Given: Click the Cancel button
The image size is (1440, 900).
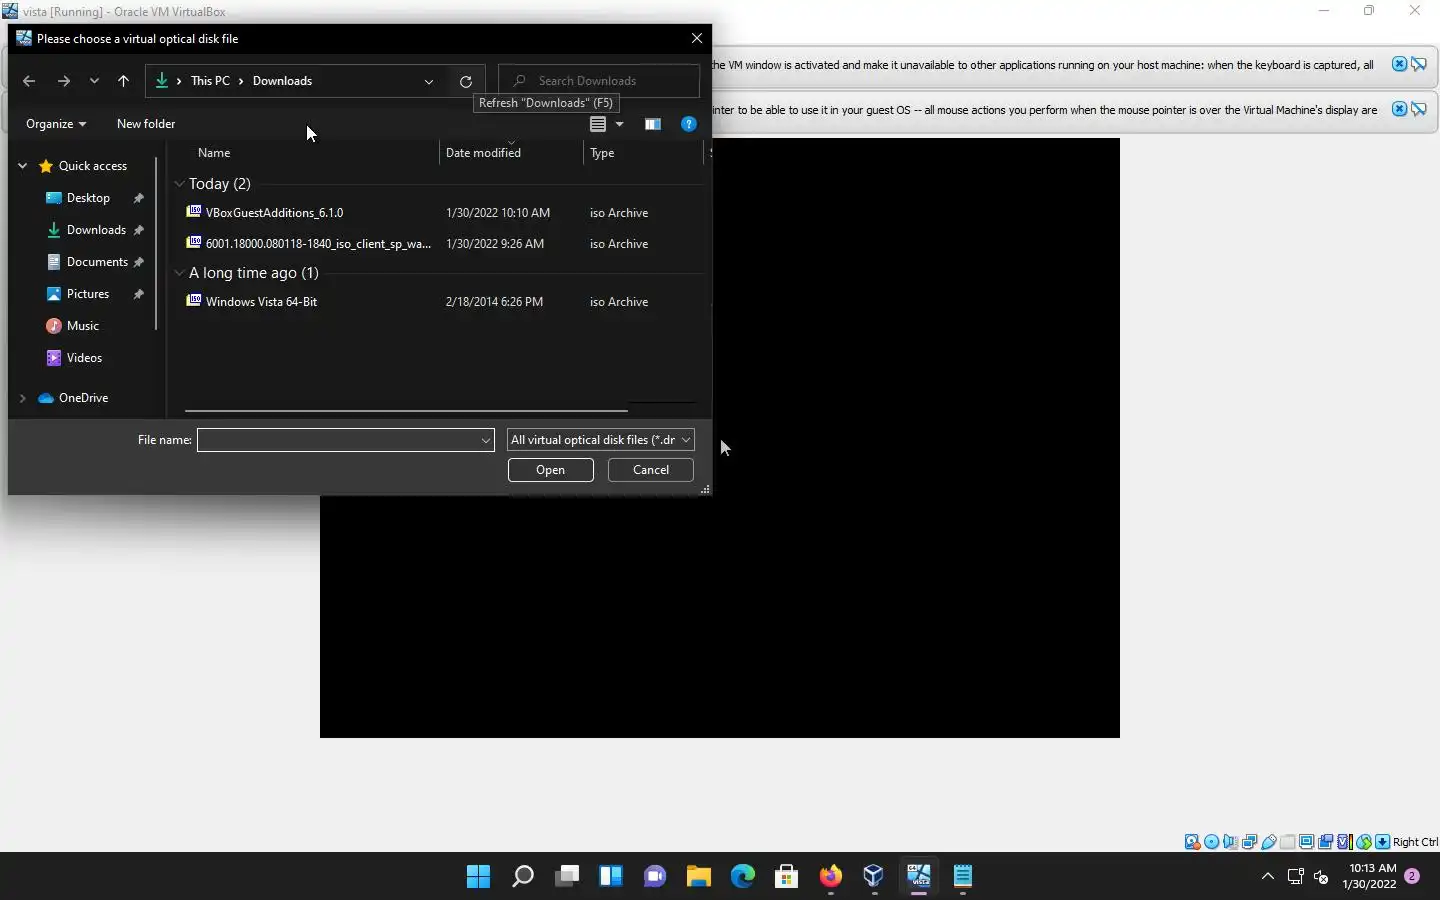Looking at the screenshot, I should [651, 470].
